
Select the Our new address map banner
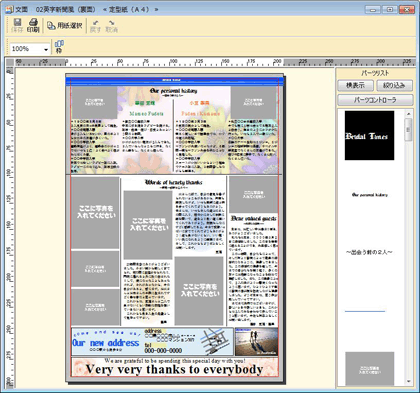[152, 342]
